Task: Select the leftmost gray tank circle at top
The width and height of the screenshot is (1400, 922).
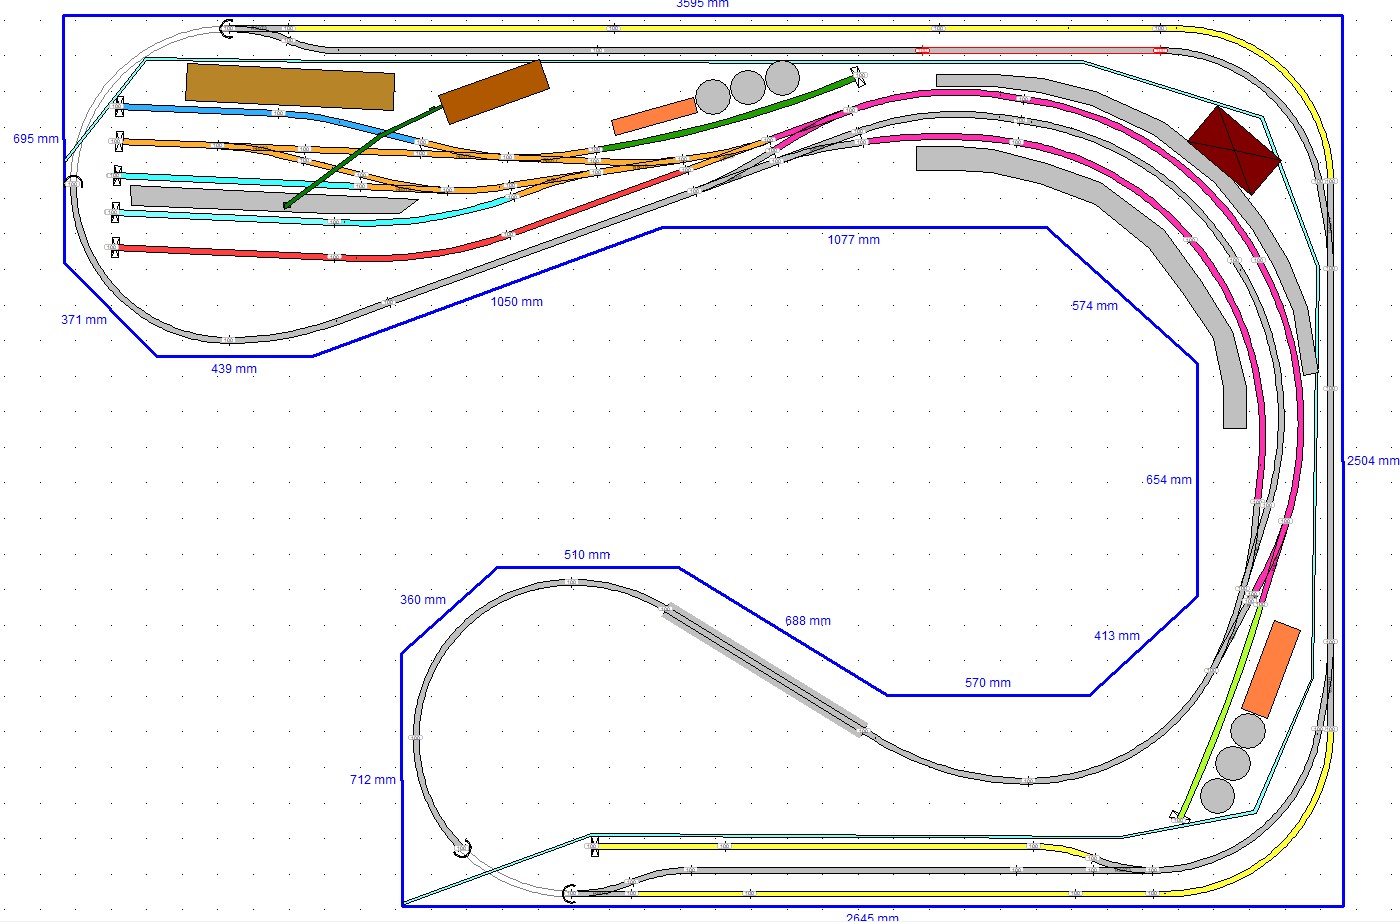Action: coord(713,97)
